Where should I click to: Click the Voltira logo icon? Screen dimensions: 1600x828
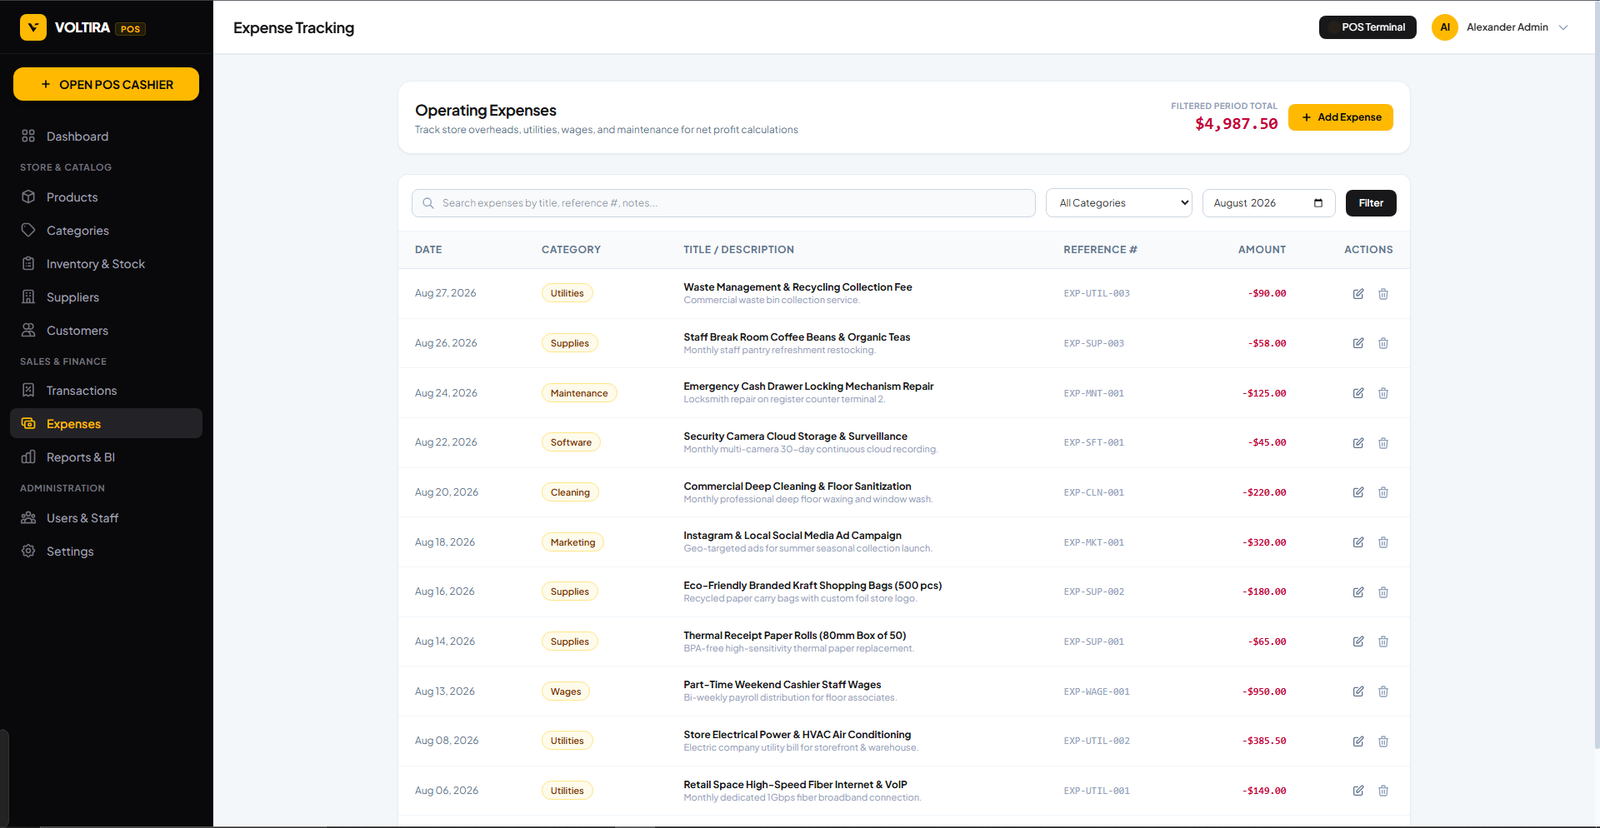[x=33, y=27]
